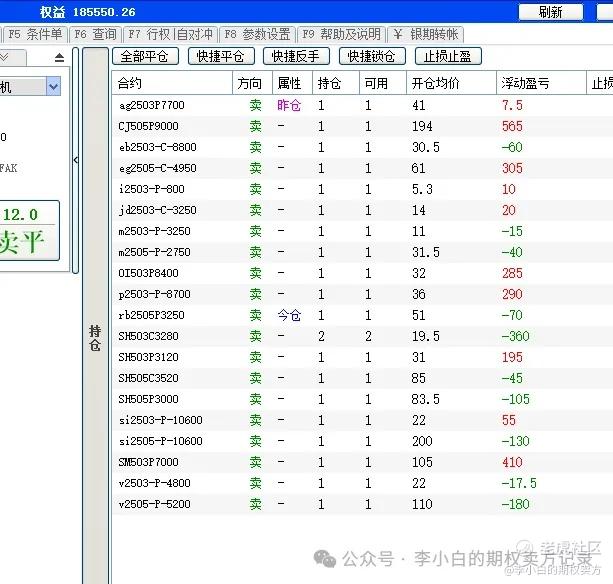The width and height of the screenshot is (613, 584).
Task: Select the SH503C3280 row
Action: [362, 336]
